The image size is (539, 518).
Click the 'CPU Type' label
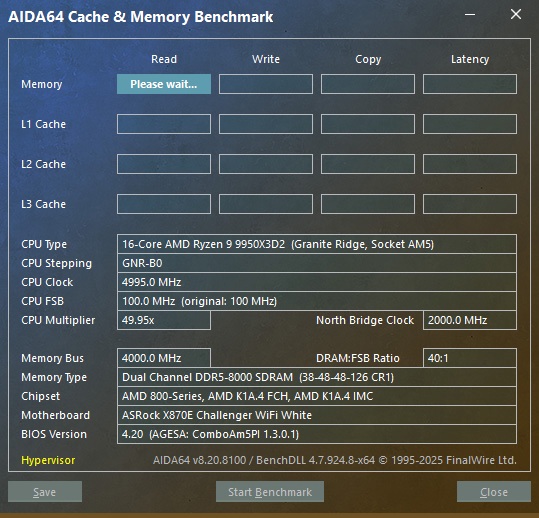[44, 244]
